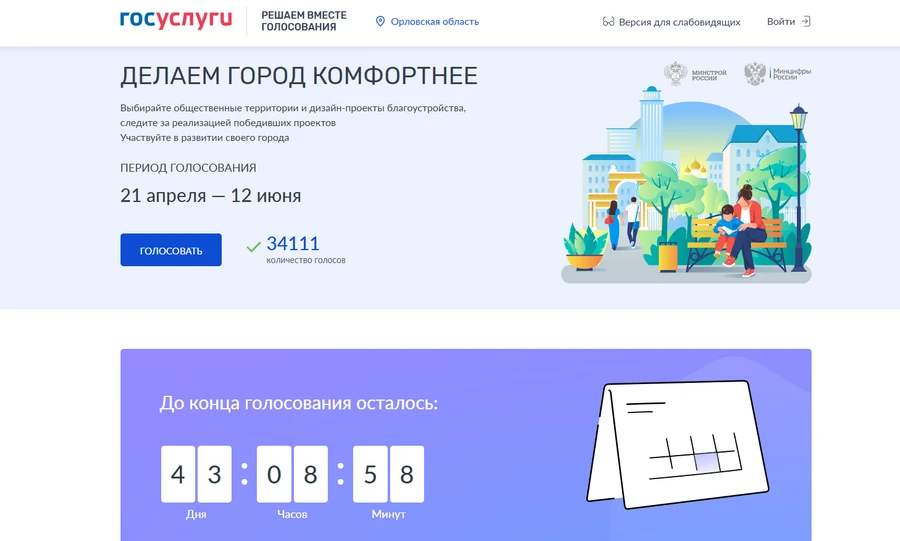The width and height of the screenshot is (900, 541).
Task: Click the Делаем город комфортнее heading
Action: point(299,76)
